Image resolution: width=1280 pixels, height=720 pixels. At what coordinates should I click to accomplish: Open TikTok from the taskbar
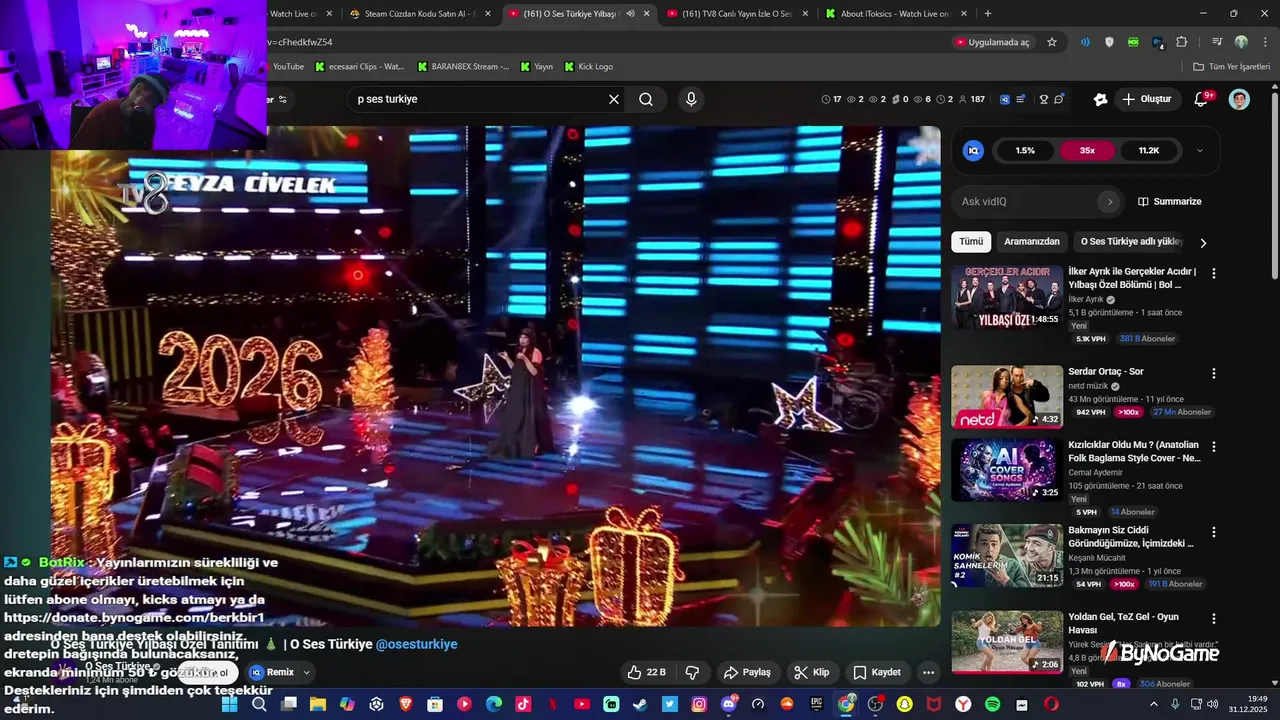click(x=523, y=704)
